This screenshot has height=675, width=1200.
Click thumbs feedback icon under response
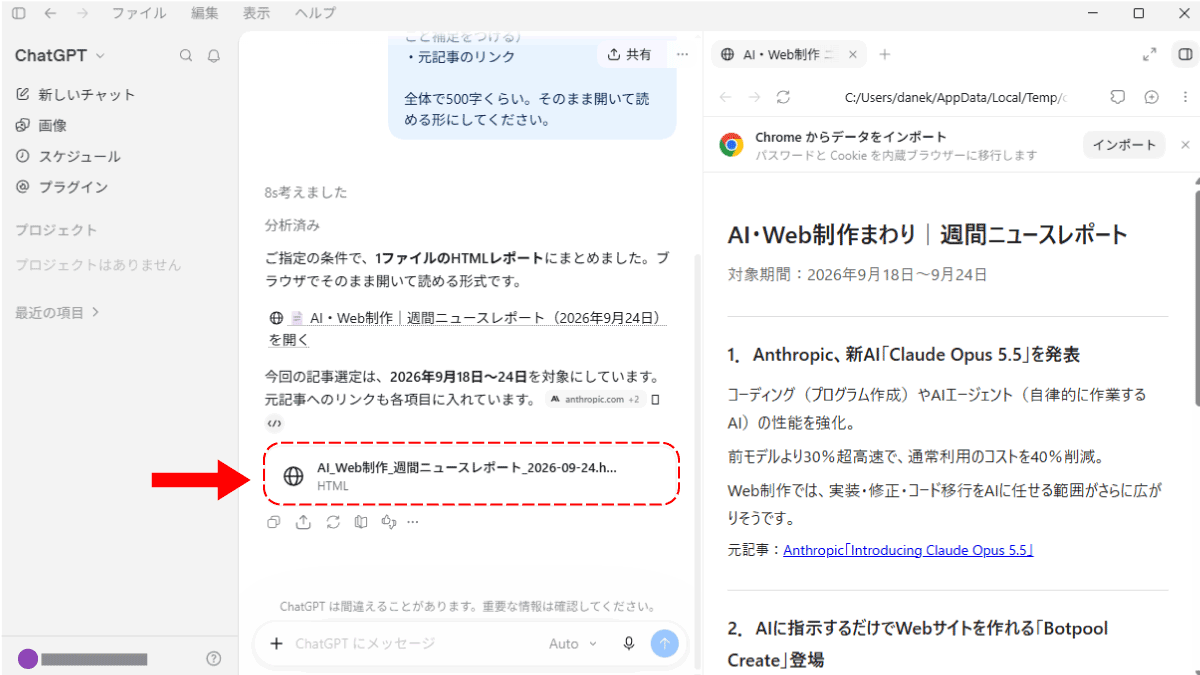coord(389,522)
